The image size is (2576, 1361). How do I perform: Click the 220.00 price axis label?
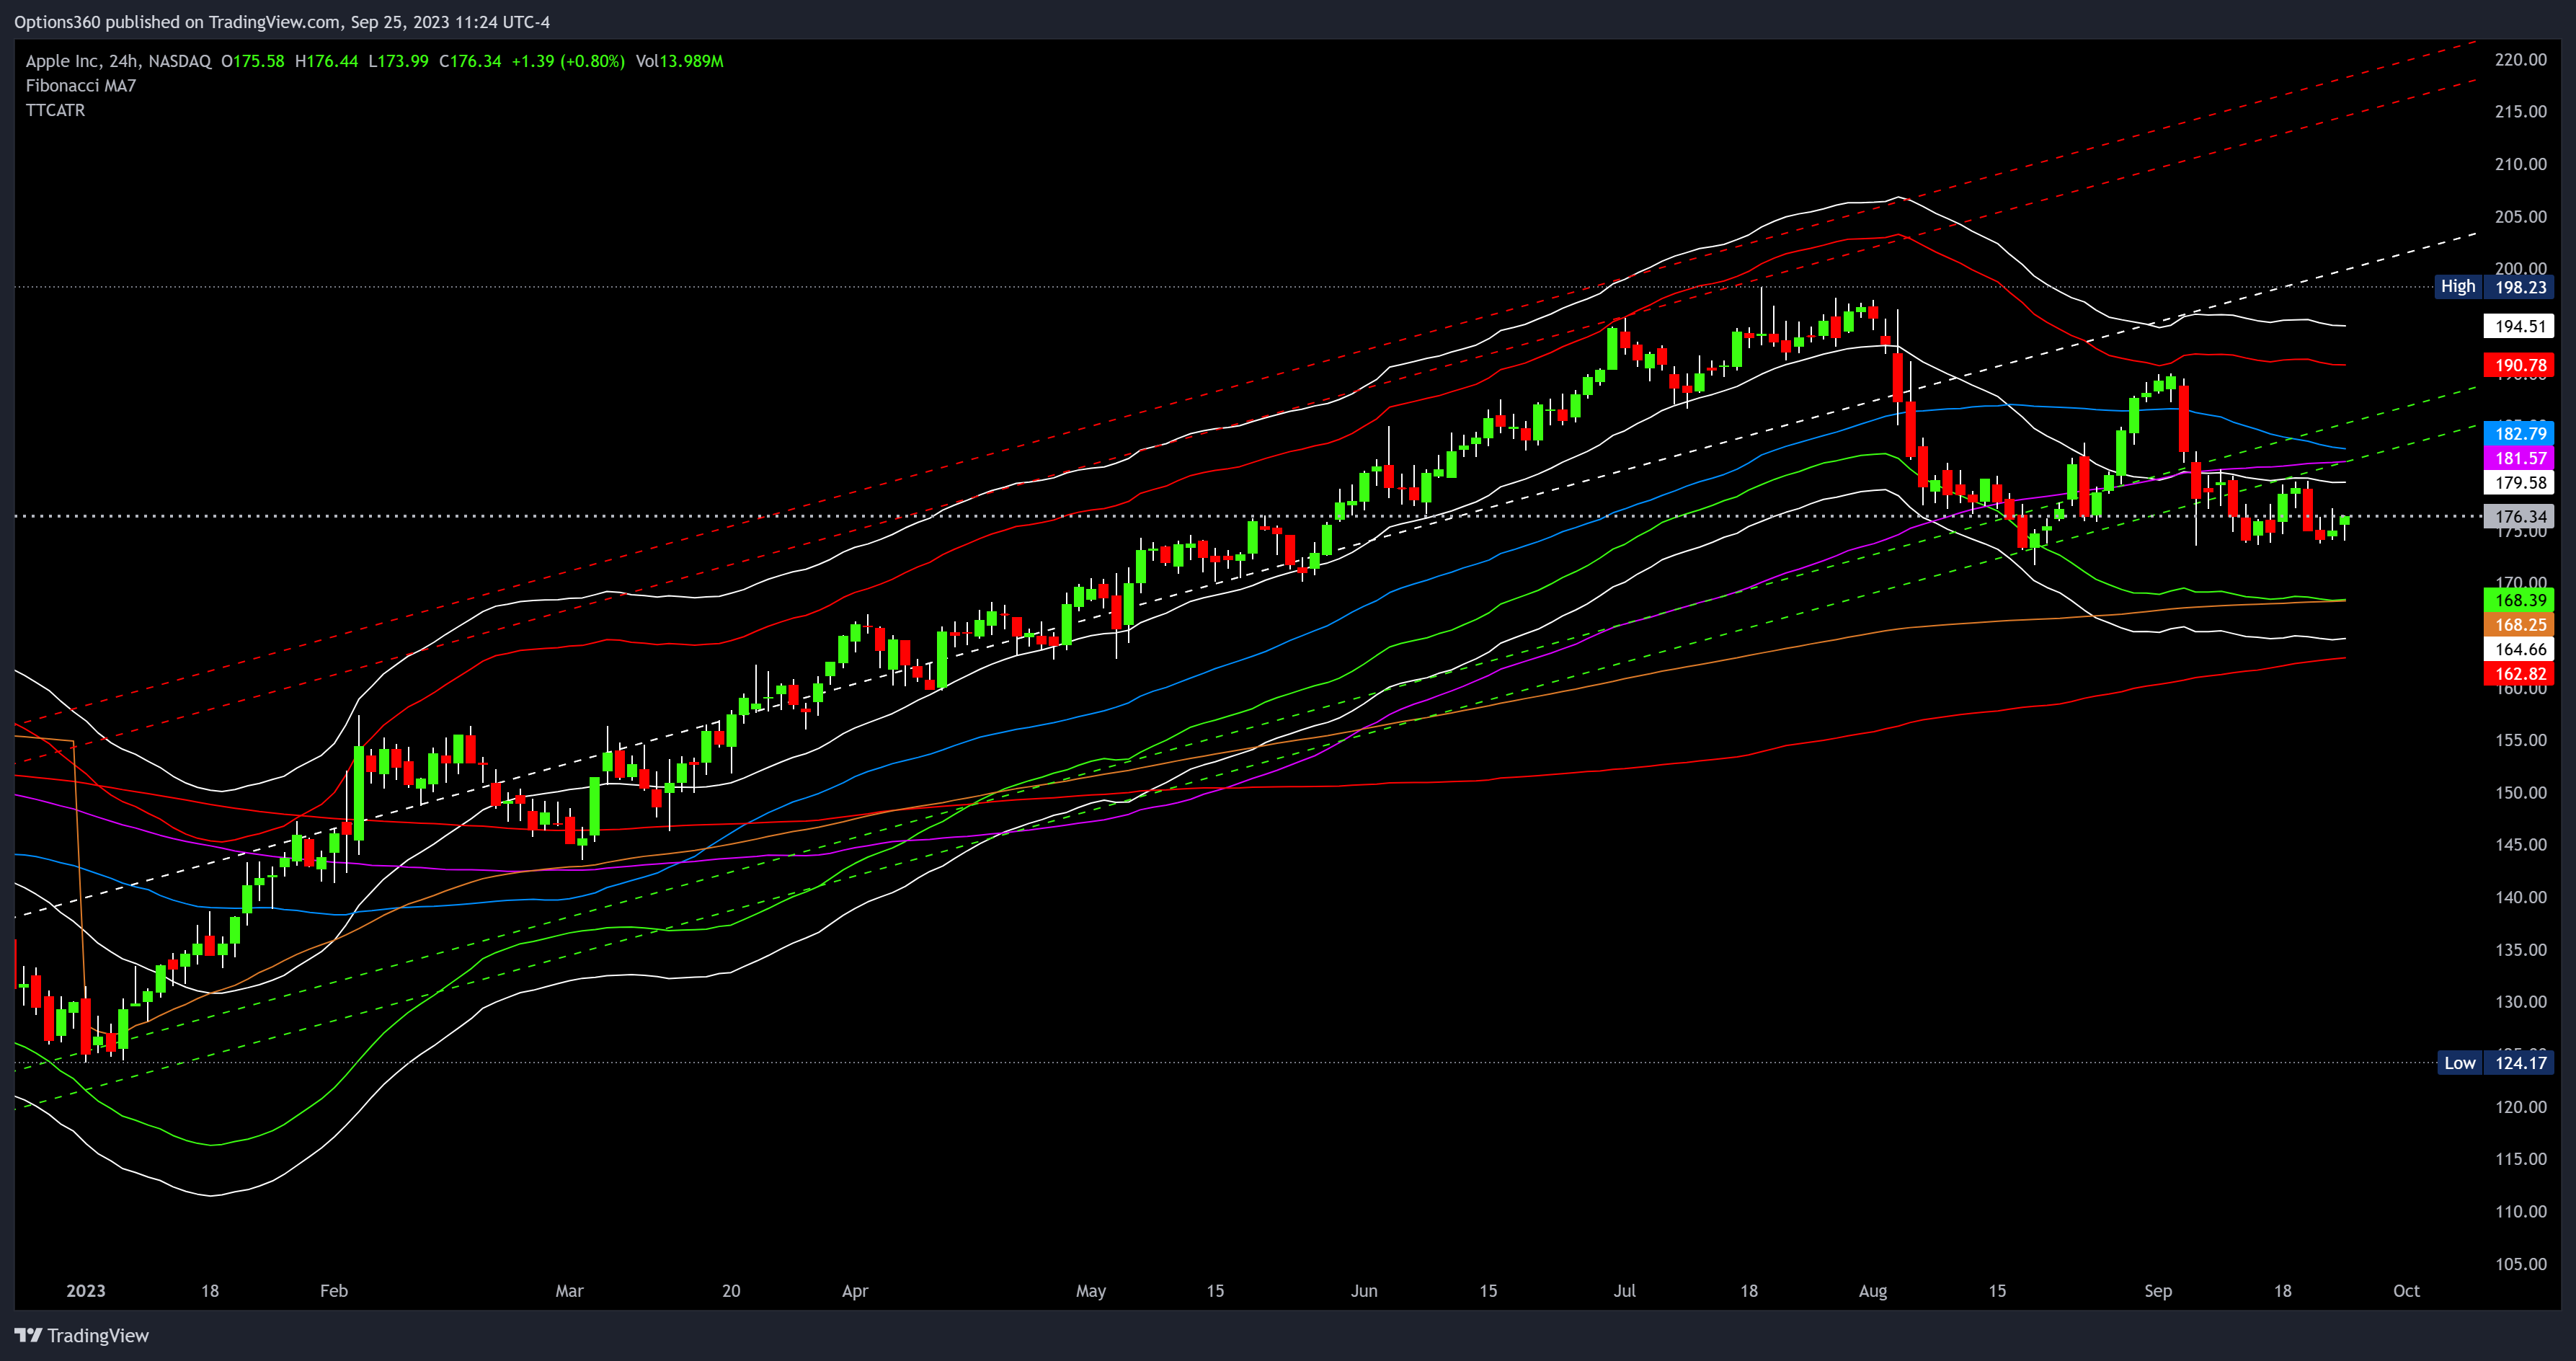click(x=2520, y=60)
